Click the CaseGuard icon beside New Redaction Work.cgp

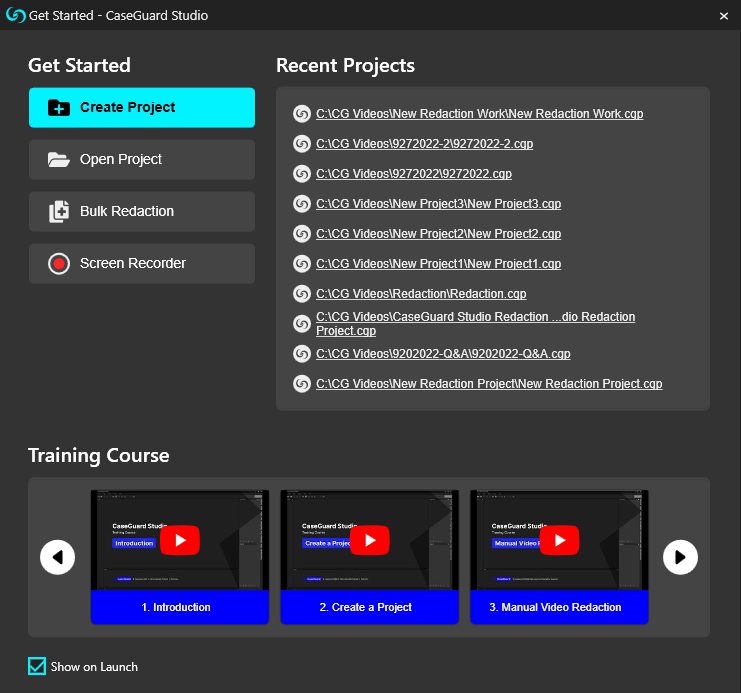point(302,114)
